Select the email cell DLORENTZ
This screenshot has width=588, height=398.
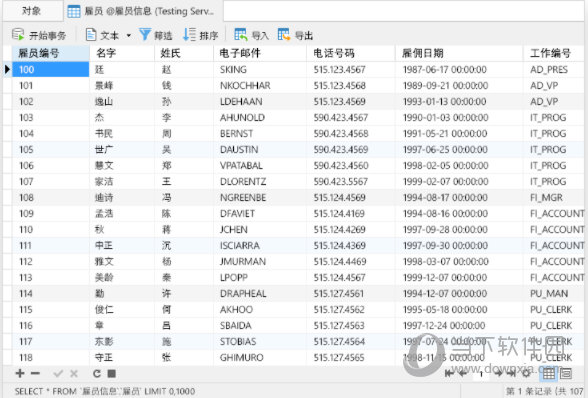260,182
